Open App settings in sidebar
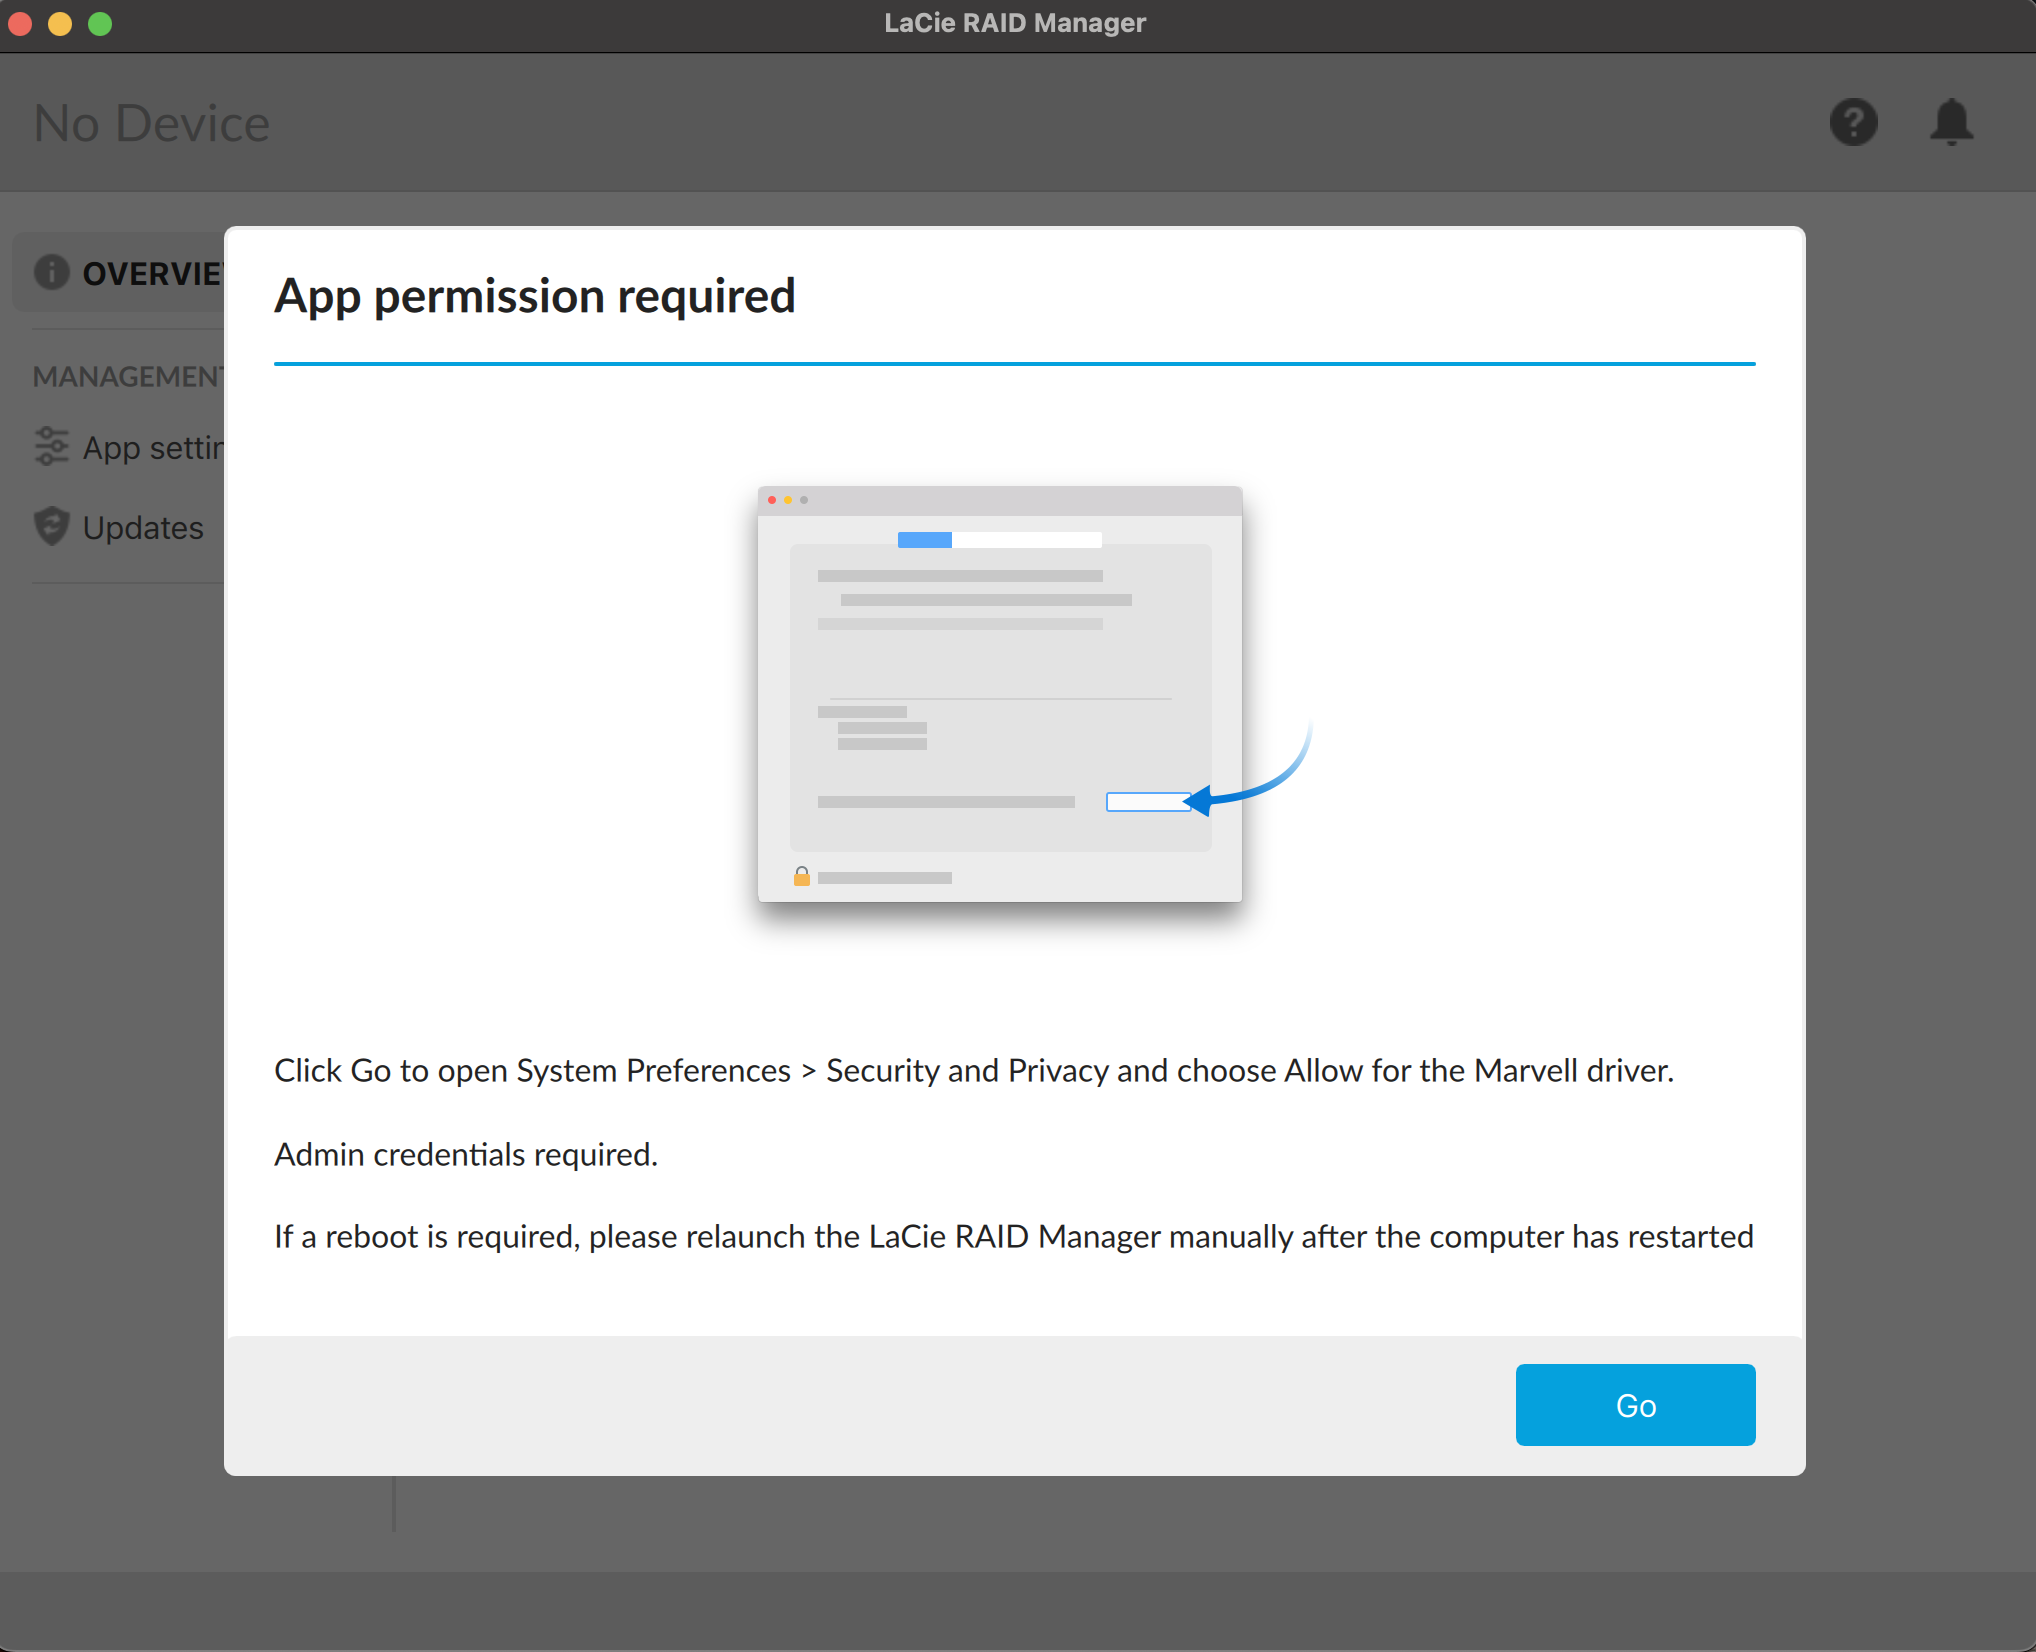 pyautogui.click(x=128, y=447)
